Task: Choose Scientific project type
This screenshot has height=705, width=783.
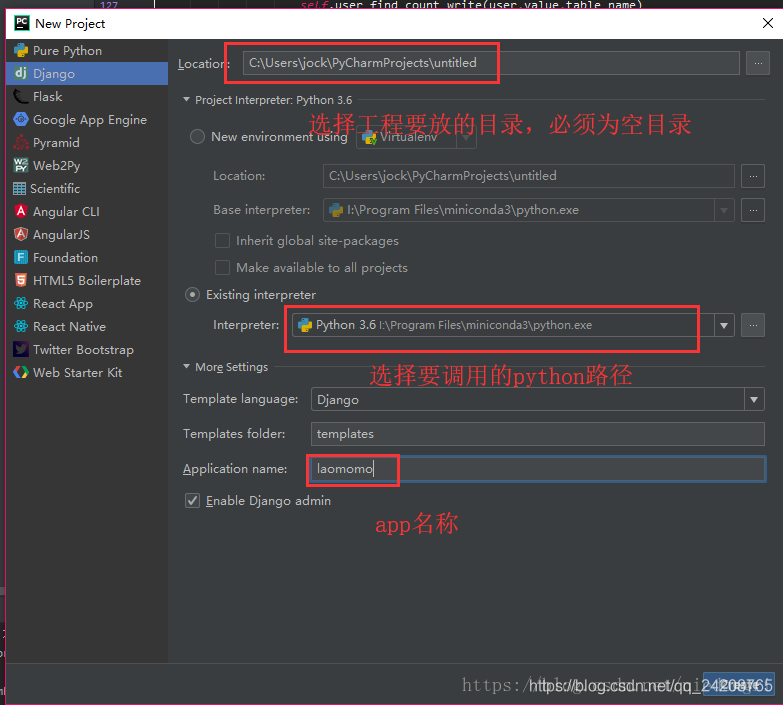Action: tap(87, 188)
